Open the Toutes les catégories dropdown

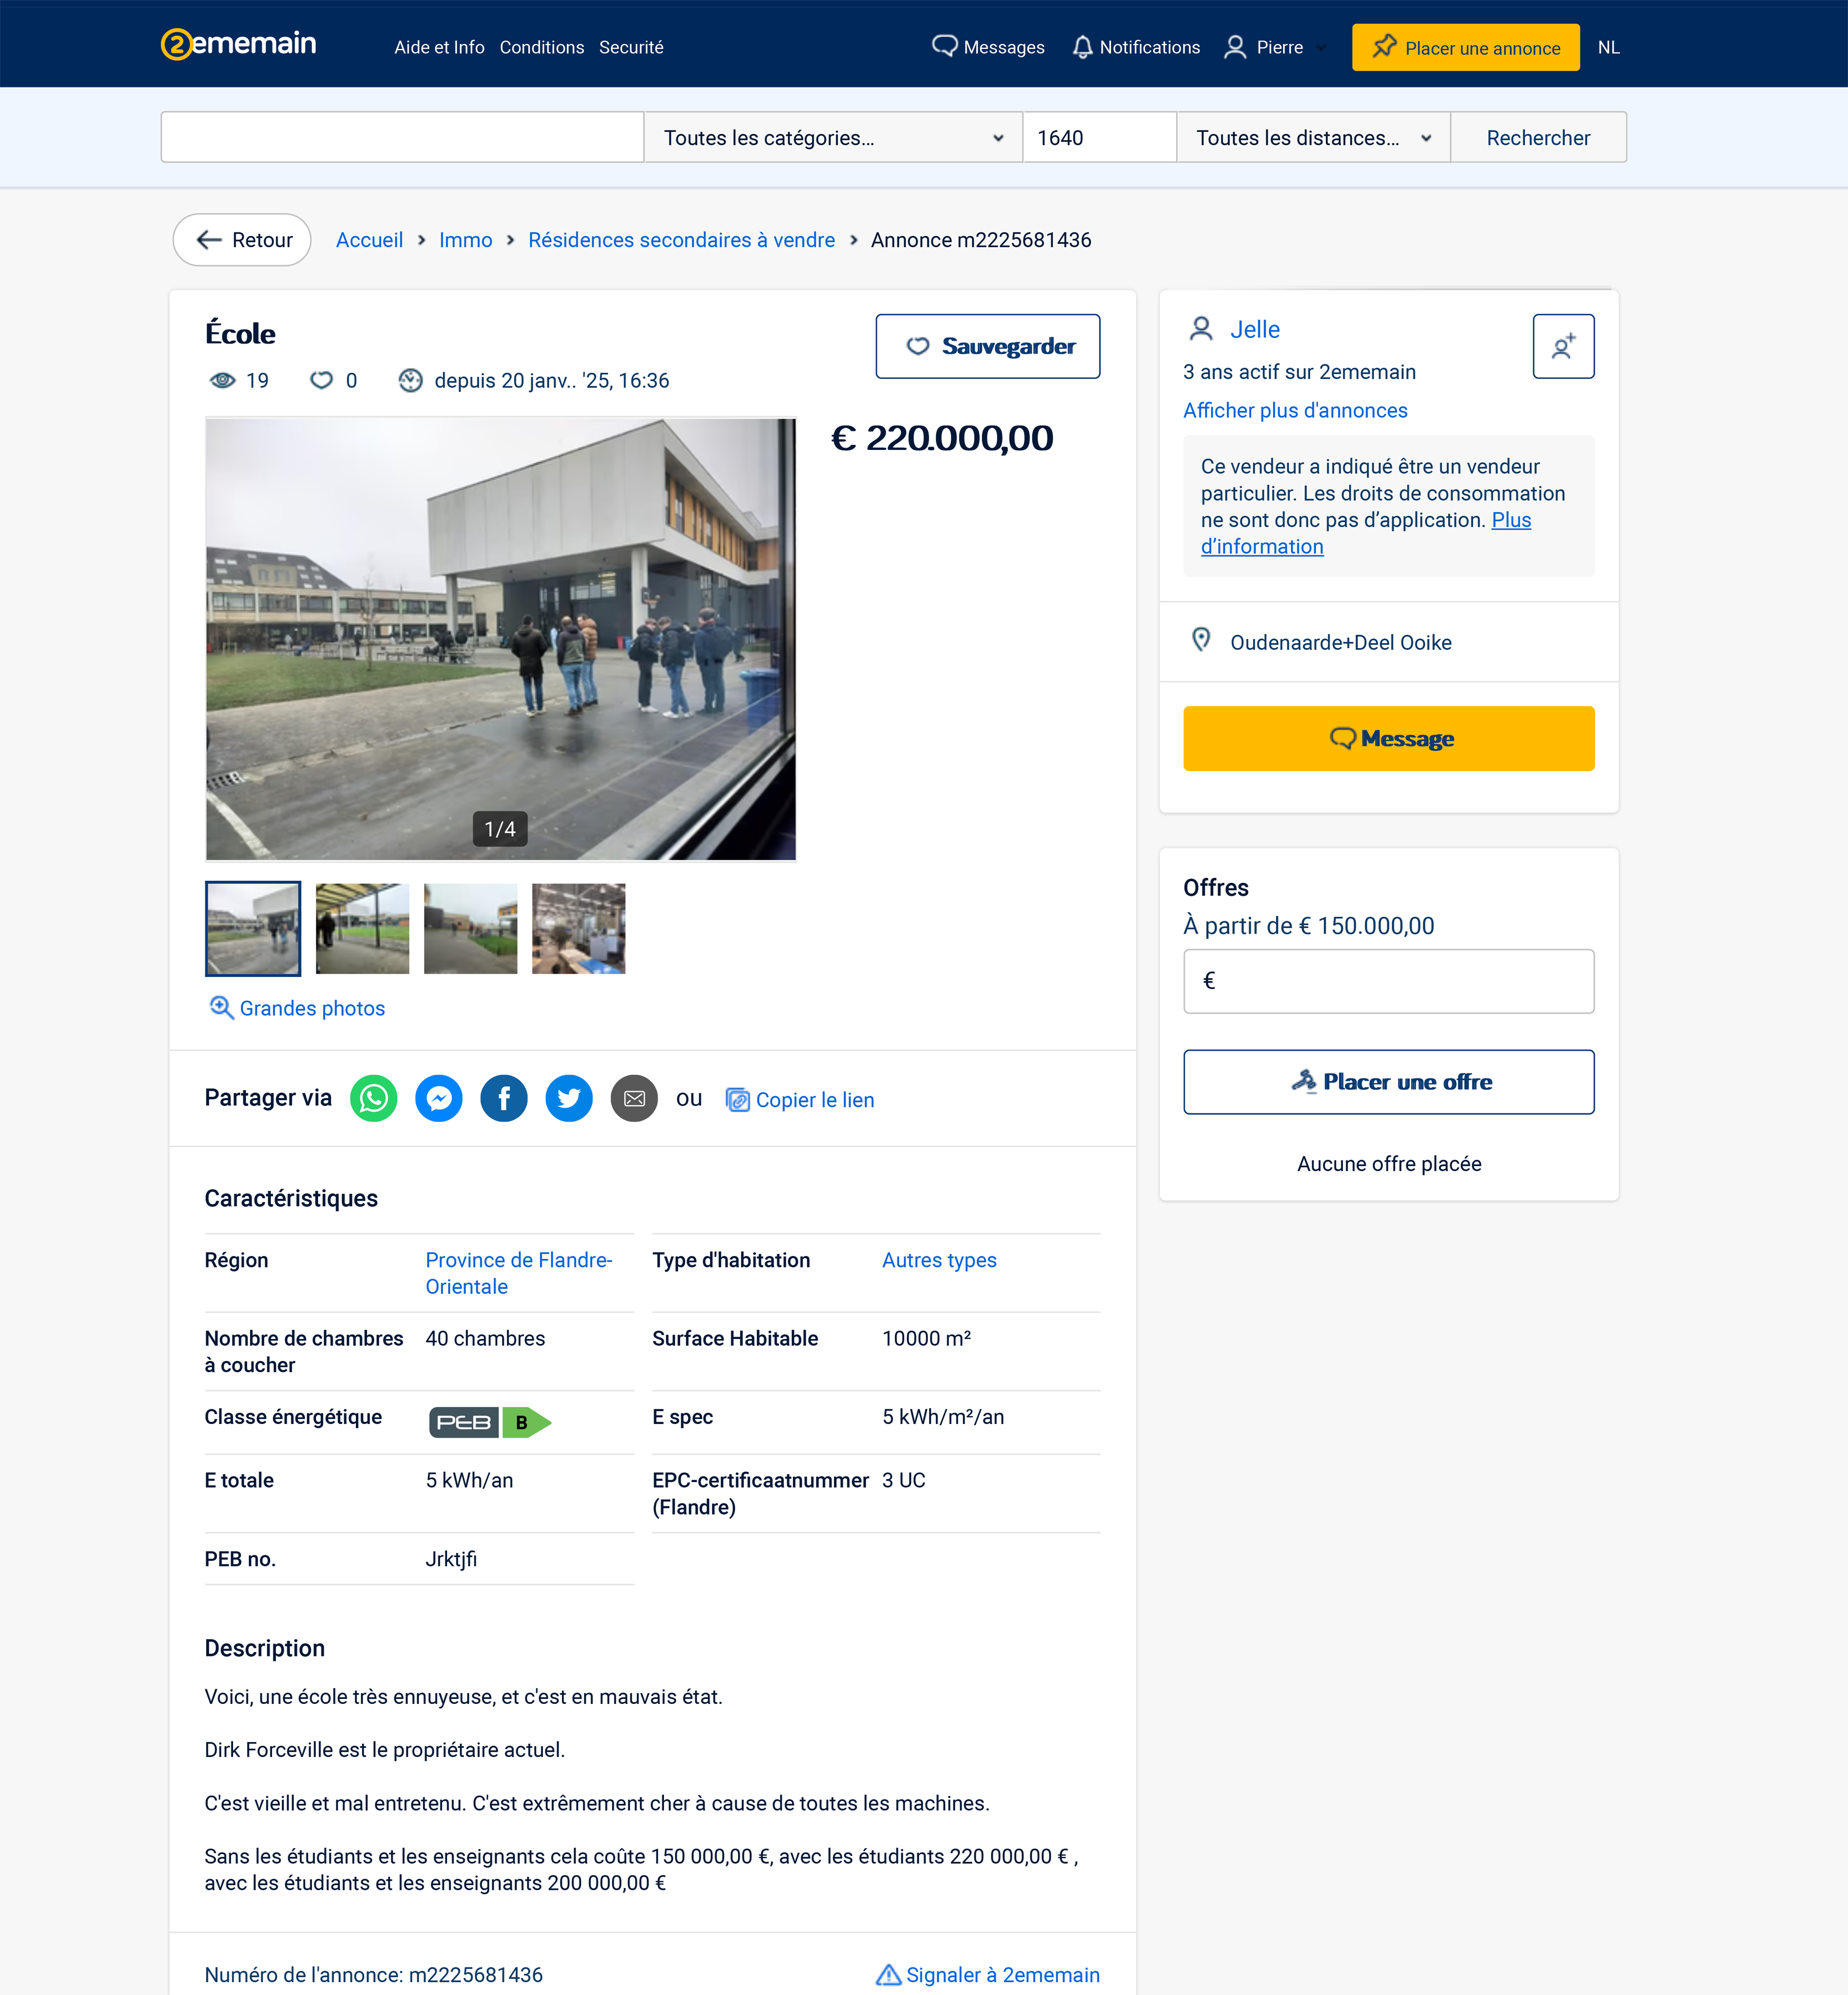coord(832,138)
